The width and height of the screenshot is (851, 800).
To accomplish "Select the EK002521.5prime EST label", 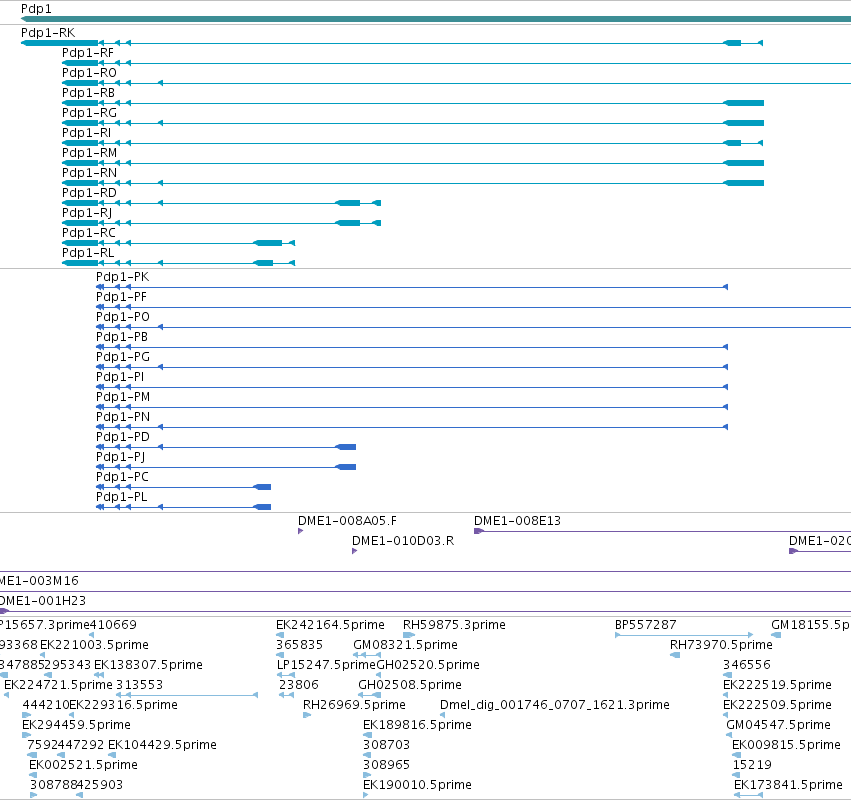I will tap(84, 765).
